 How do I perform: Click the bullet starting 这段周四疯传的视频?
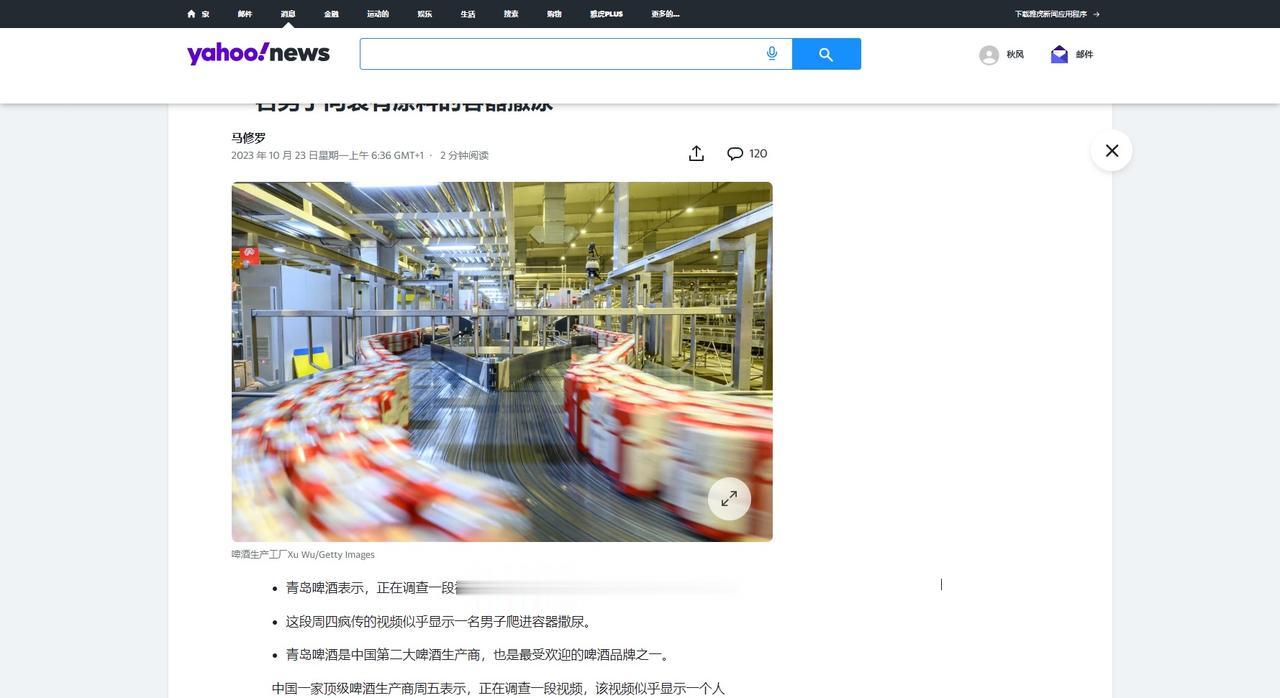pyautogui.click(x=441, y=622)
